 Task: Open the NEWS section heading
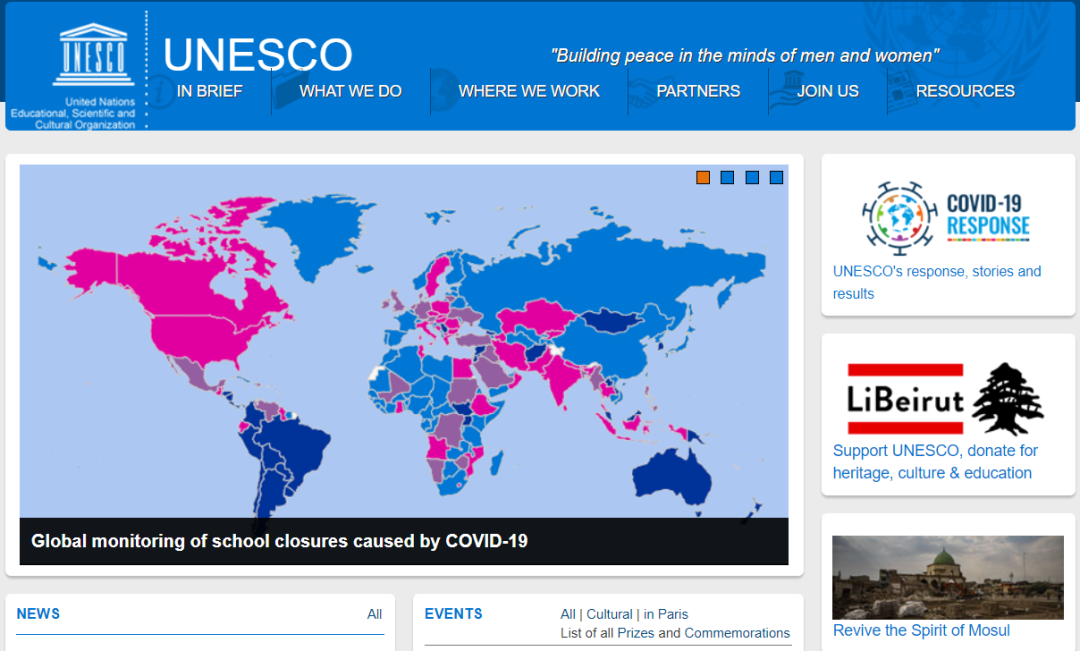coord(38,614)
